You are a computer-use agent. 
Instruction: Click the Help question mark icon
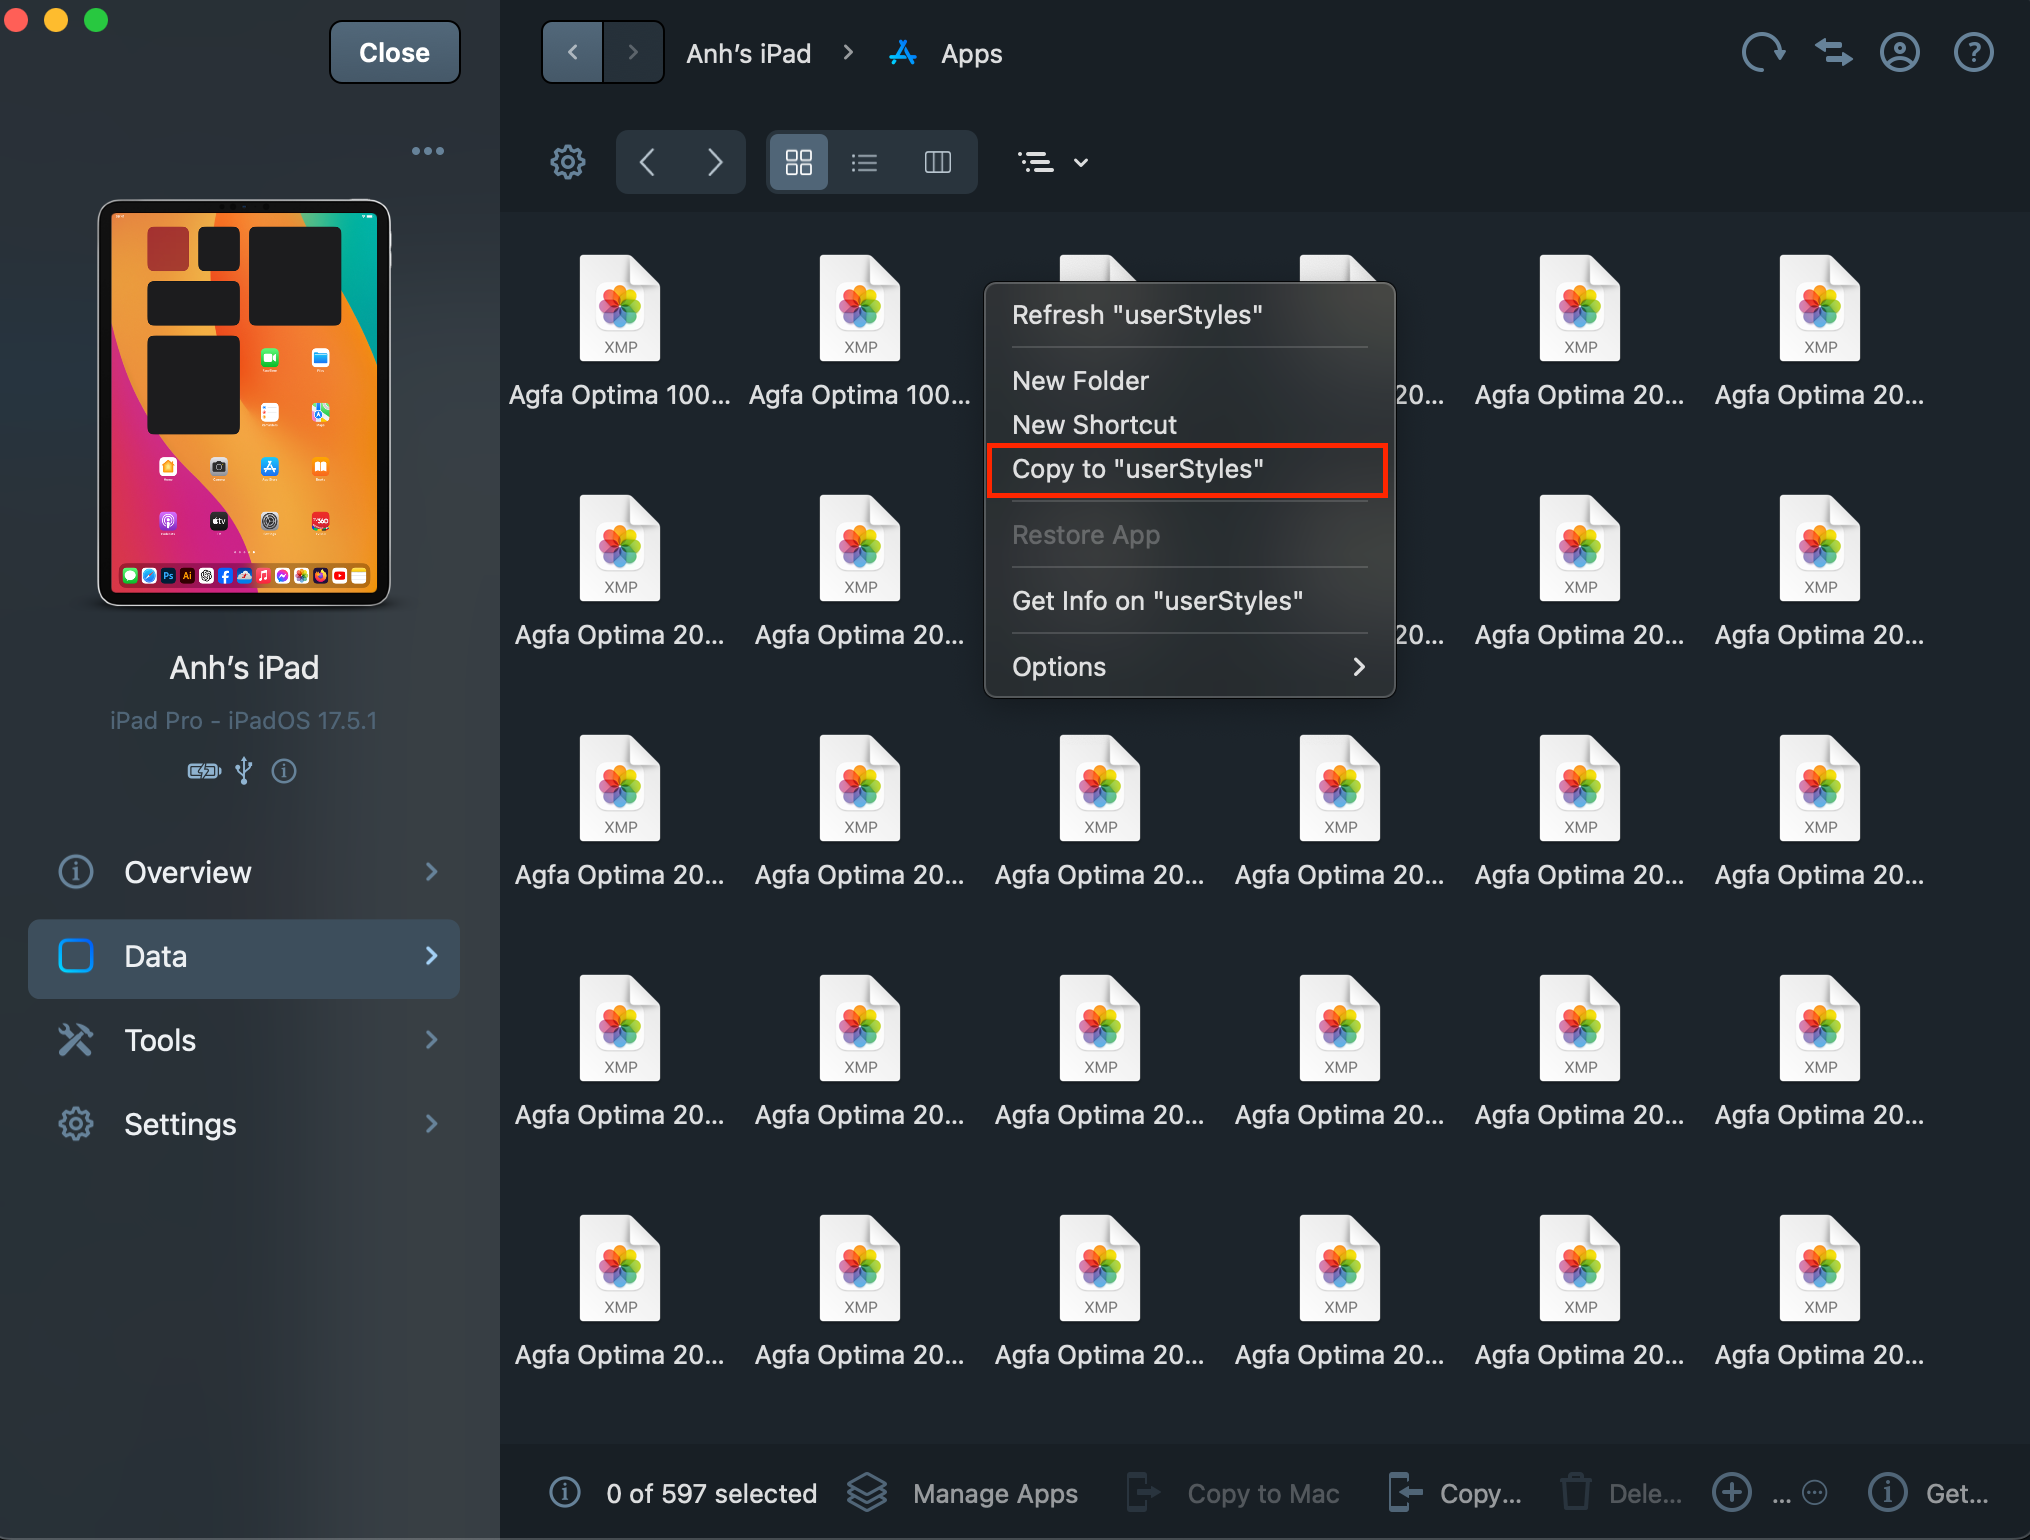[1972, 52]
